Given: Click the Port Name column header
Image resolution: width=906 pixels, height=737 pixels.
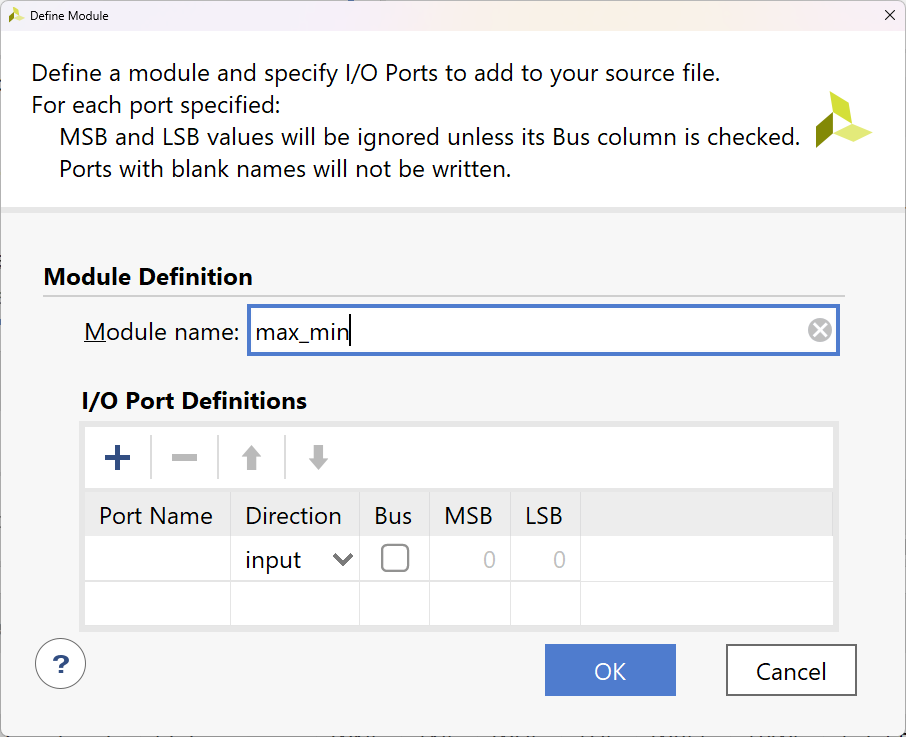Looking at the screenshot, I should coord(156,516).
